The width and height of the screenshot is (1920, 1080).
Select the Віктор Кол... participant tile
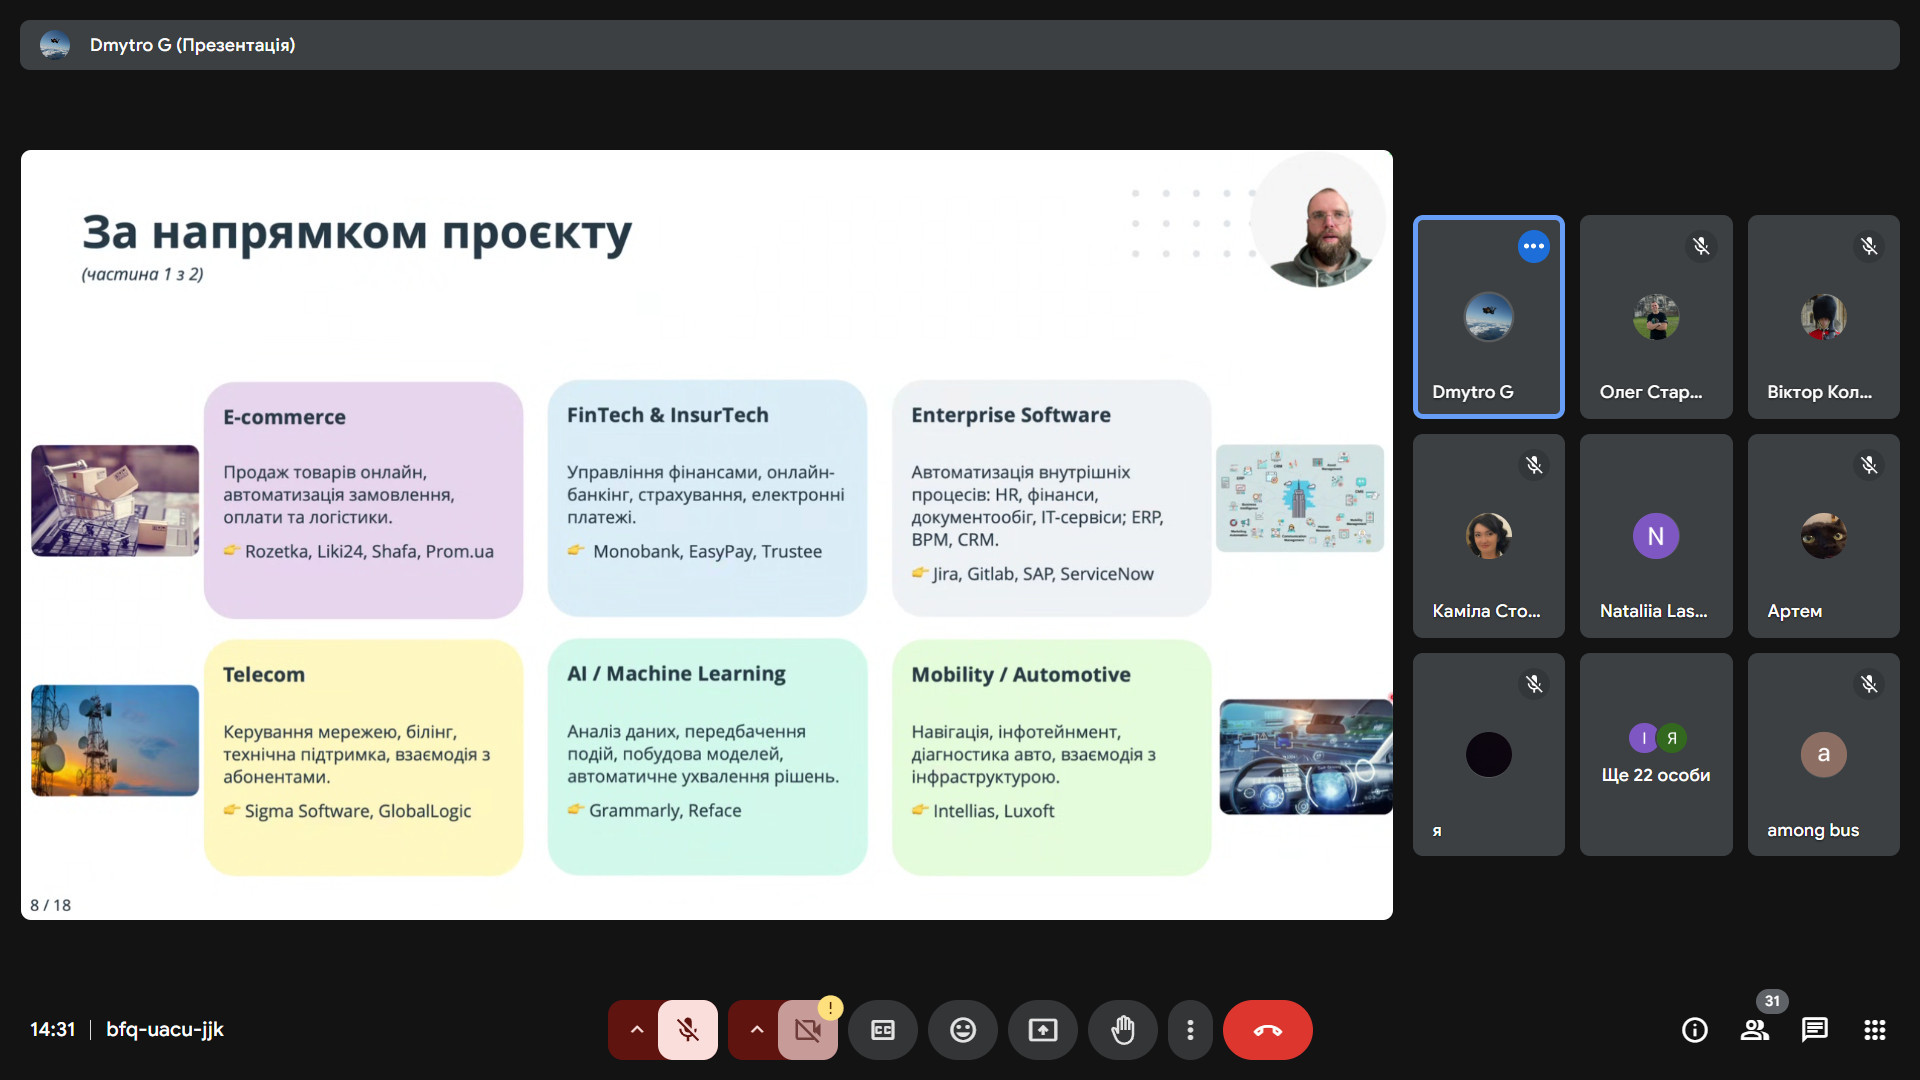tap(1824, 317)
